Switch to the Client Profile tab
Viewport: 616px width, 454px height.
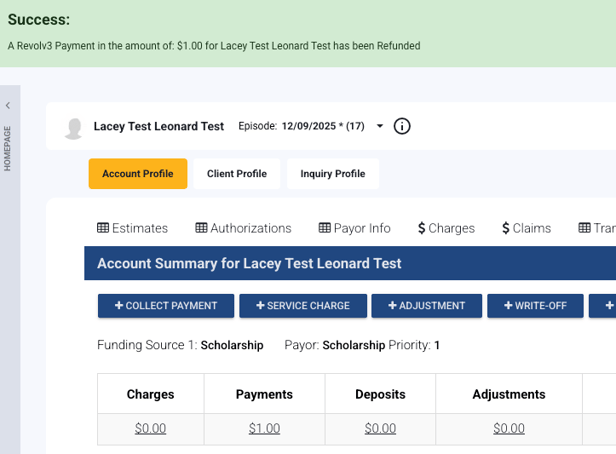click(x=237, y=174)
